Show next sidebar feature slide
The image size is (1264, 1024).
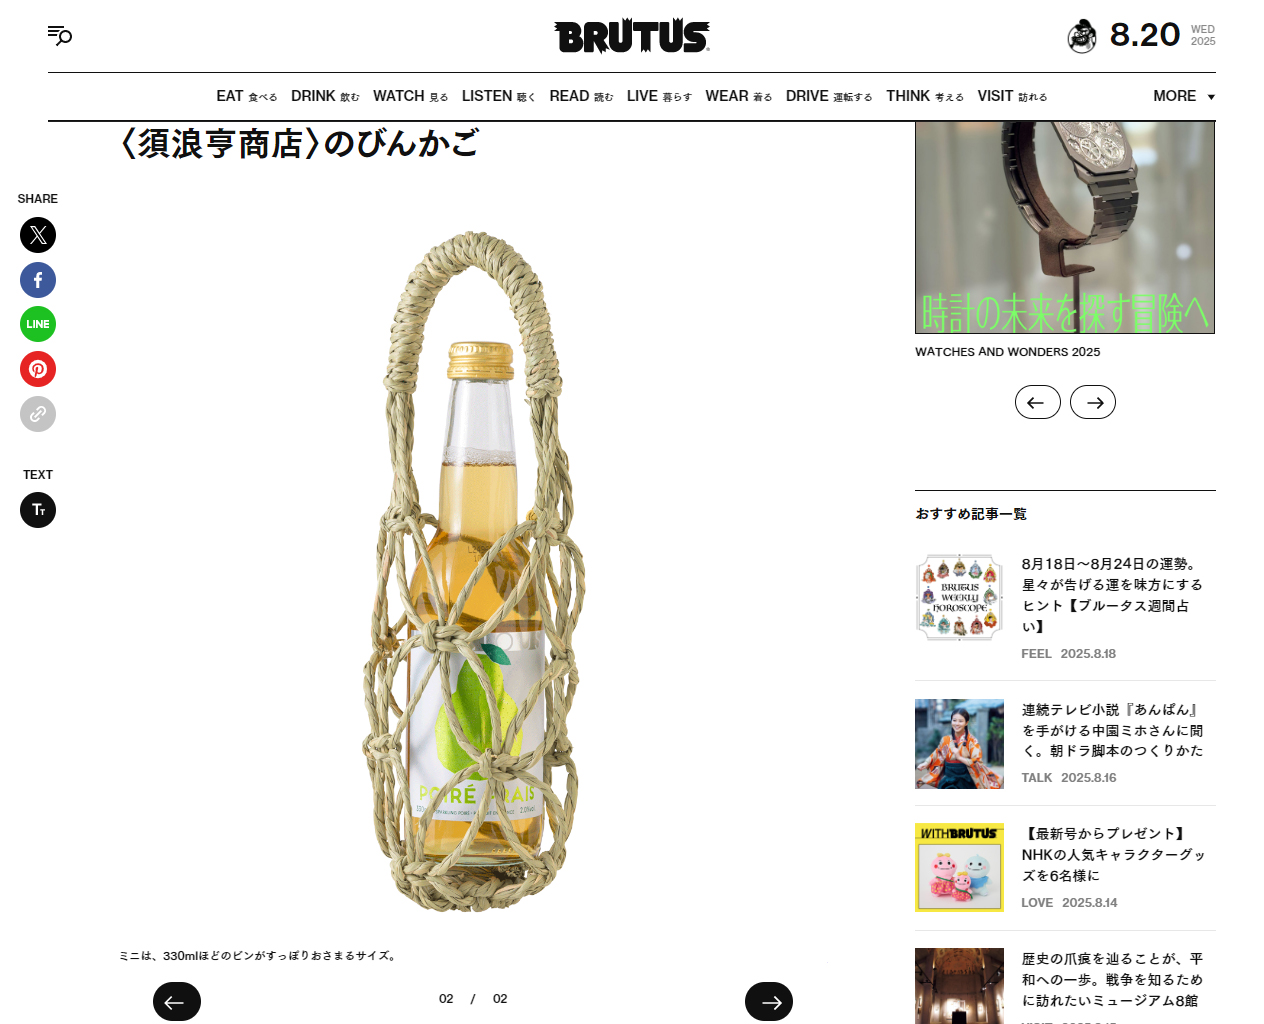(1093, 402)
